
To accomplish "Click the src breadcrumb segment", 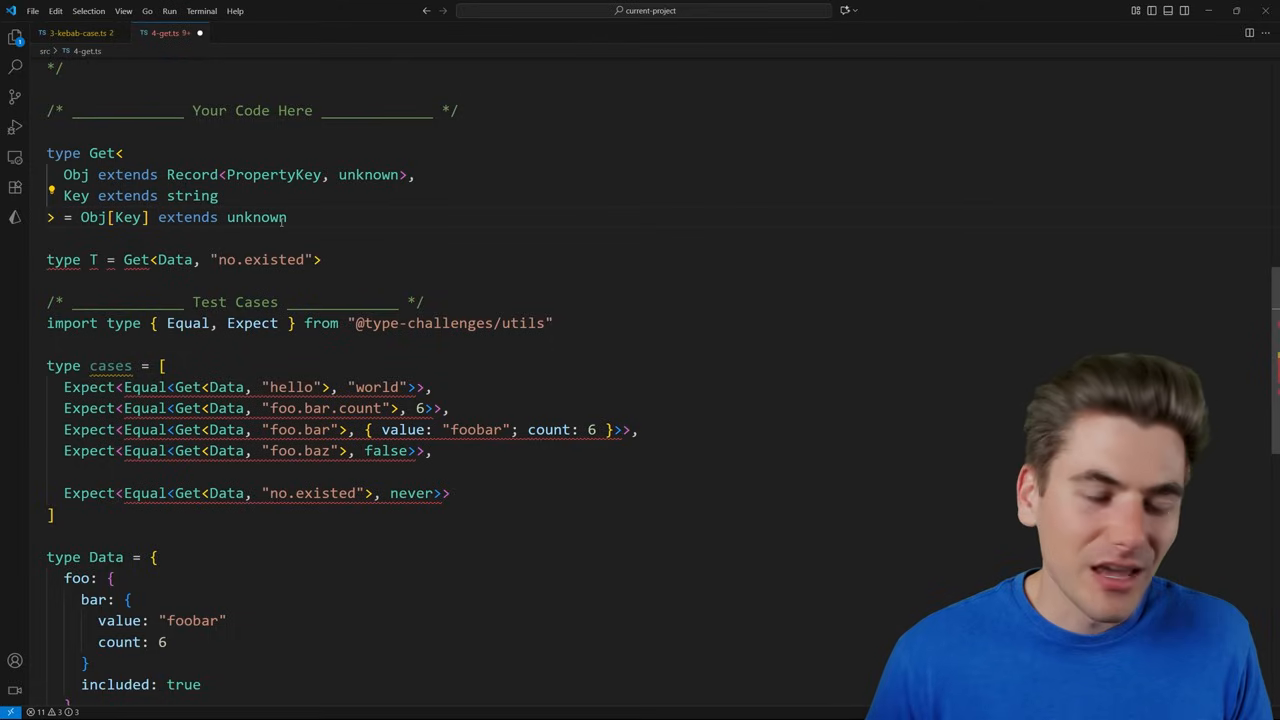I will [x=45, y=51].
